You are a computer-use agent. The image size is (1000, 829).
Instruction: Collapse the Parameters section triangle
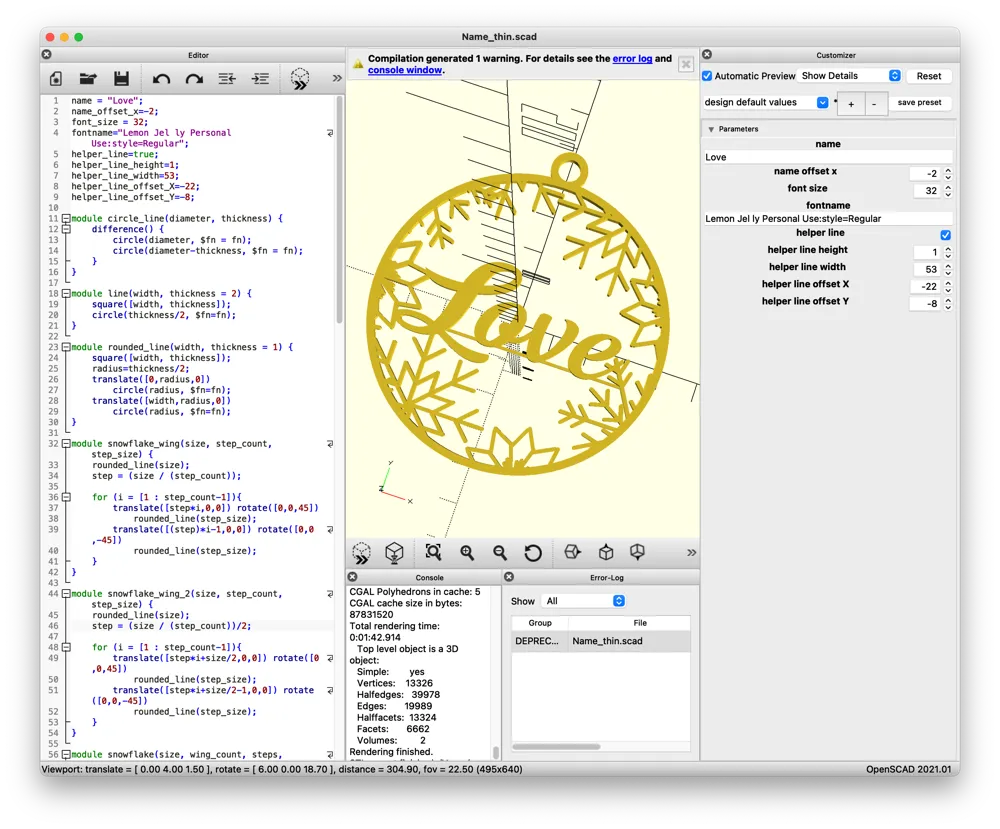(x=711, y=129)
